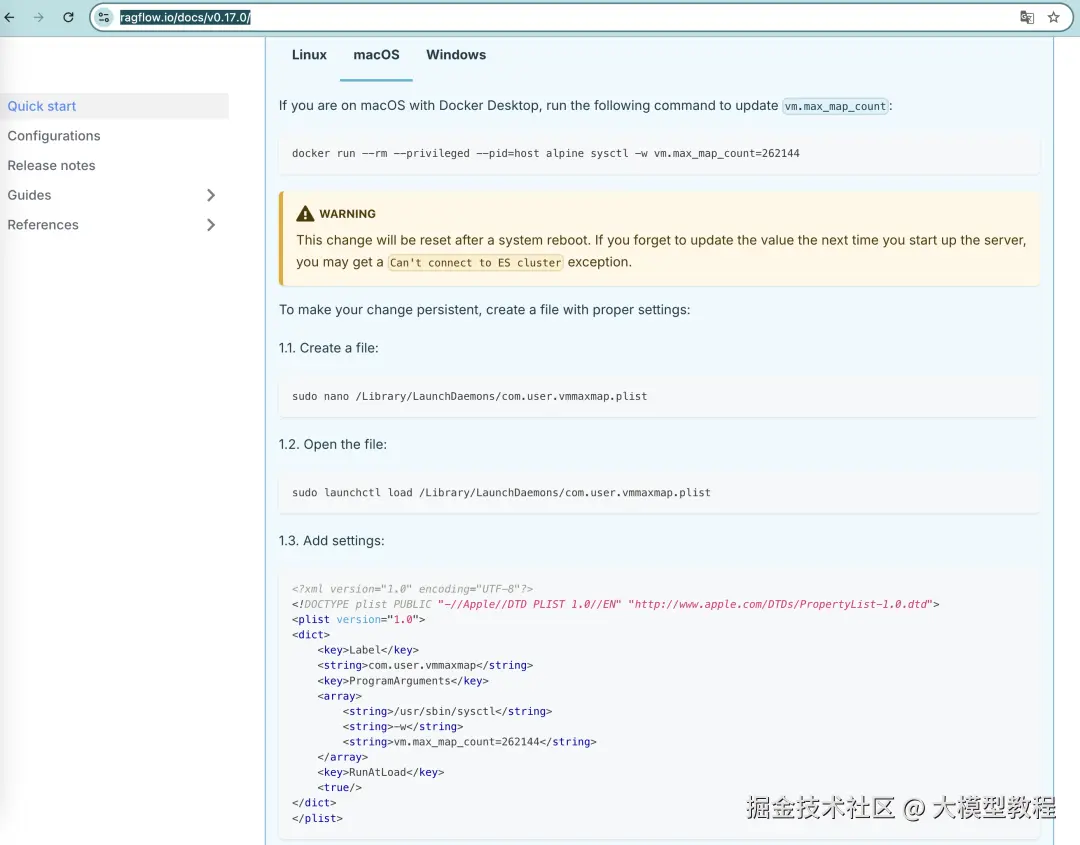Viewport: 1080px width, 845px height.
Task: Click the RunAtLoad key line
Action: [381, 772]
